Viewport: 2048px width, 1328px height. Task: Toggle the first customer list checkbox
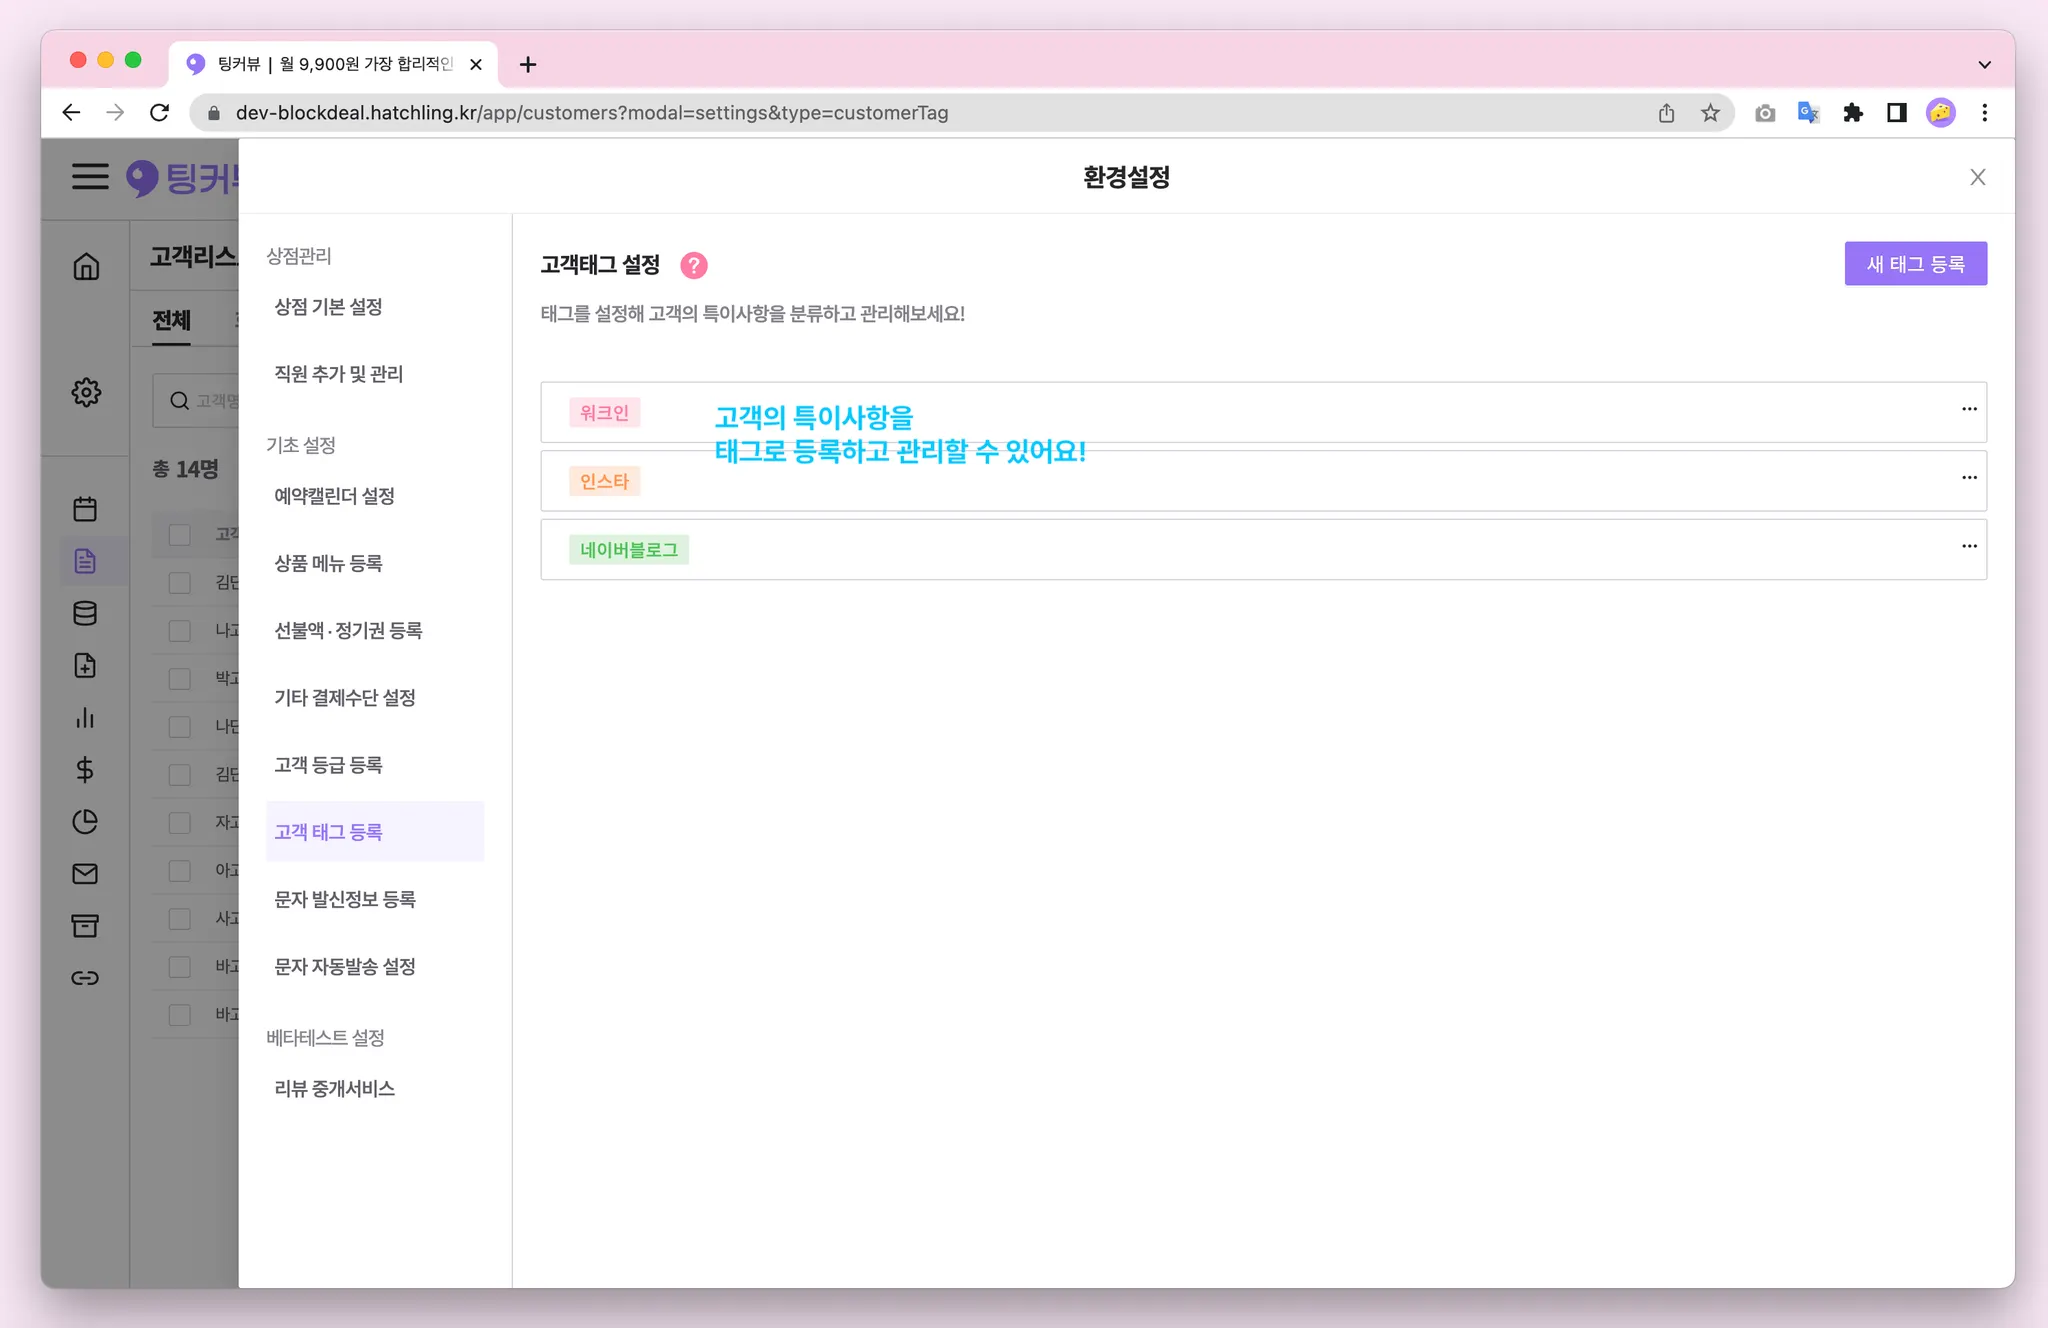(x=180, y=535)
